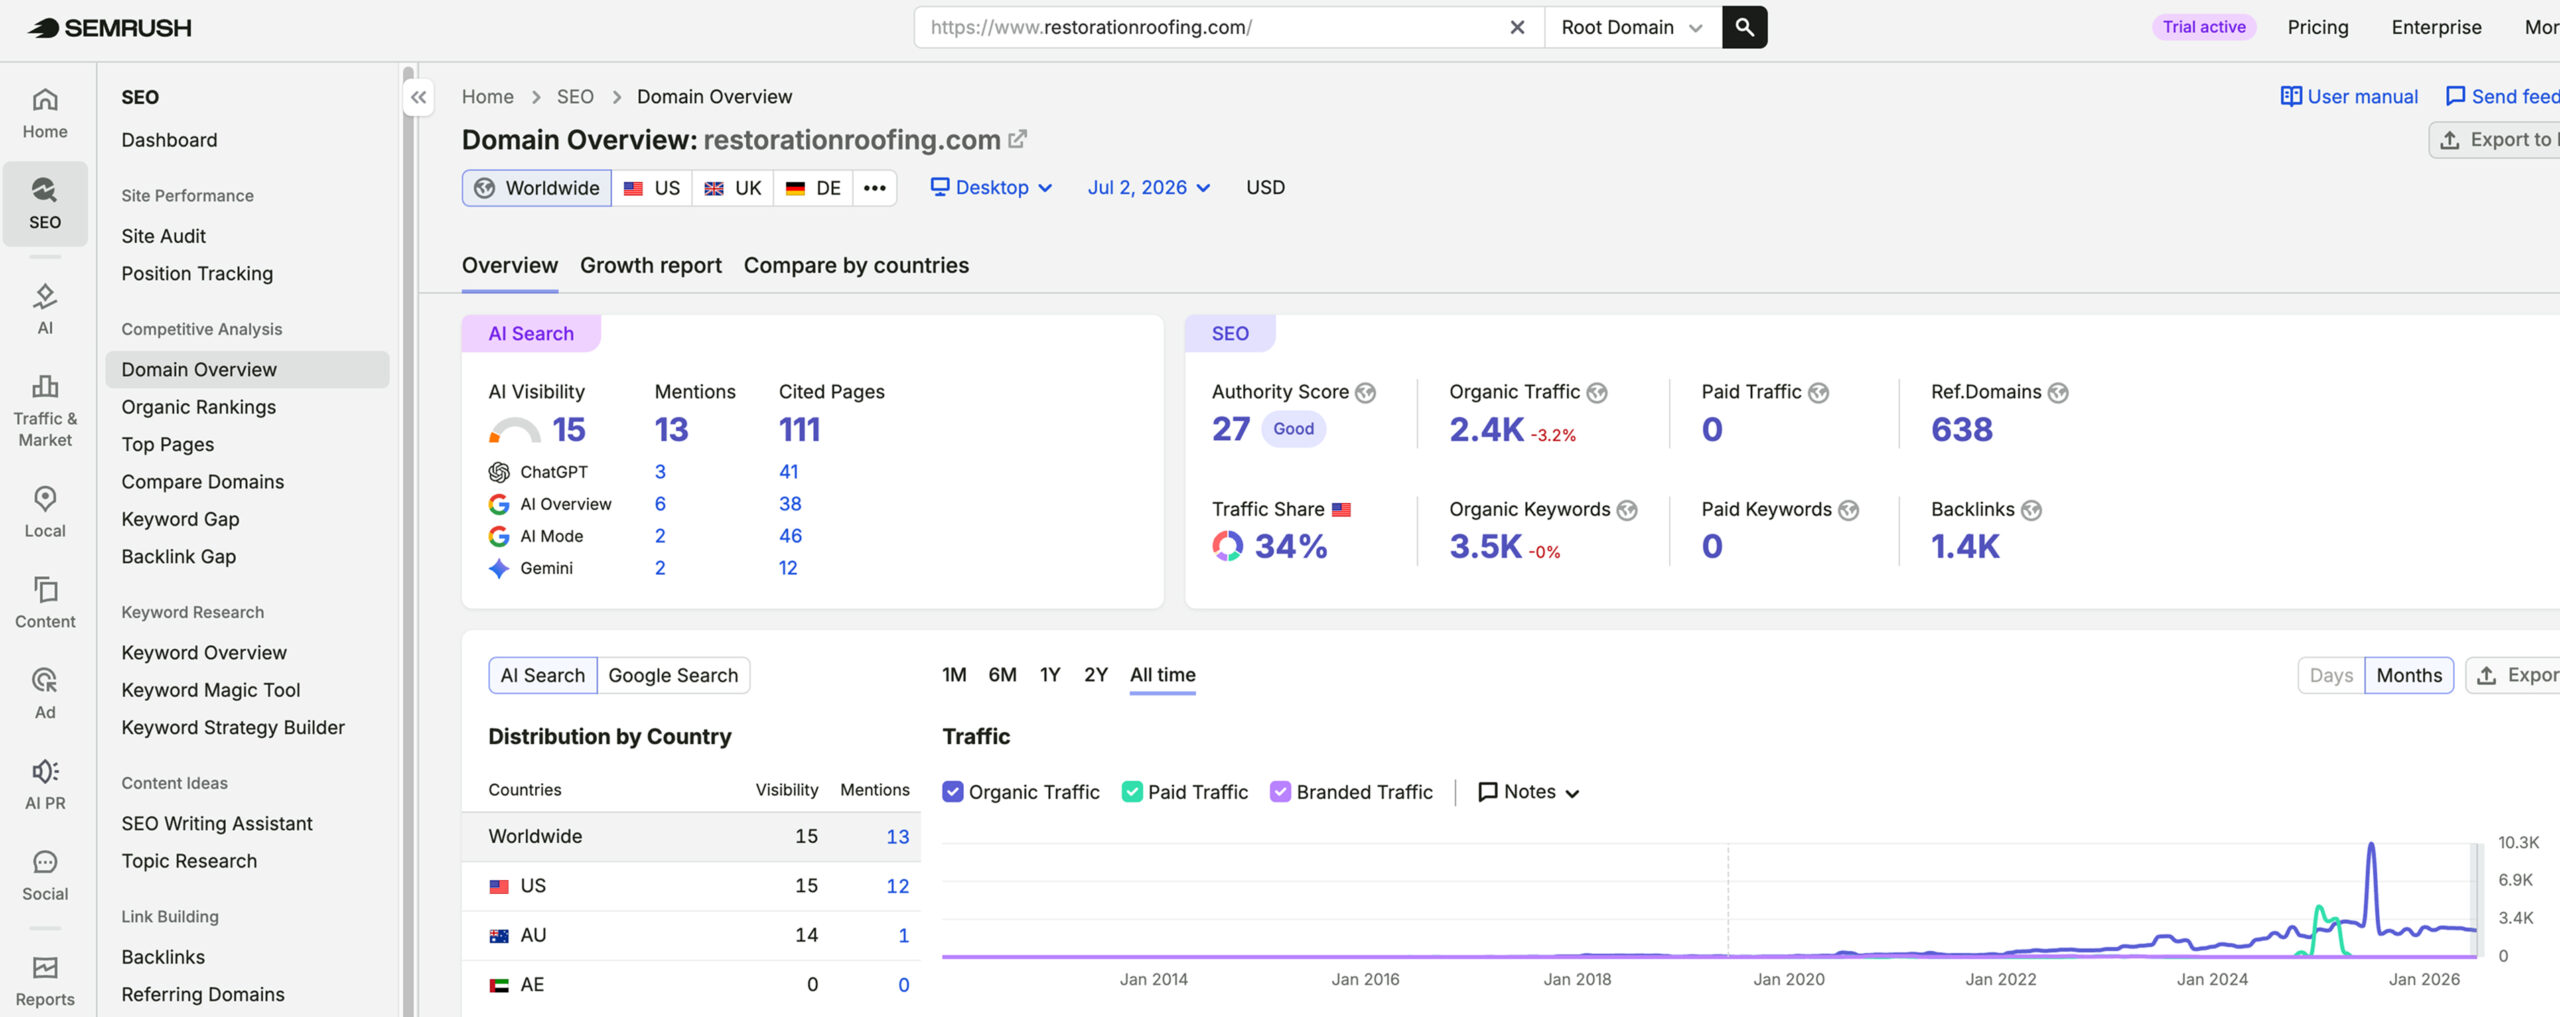The width and height of the screenshot is (2560, 1017).
Task: Select US database button
Action: pos(652,188)
